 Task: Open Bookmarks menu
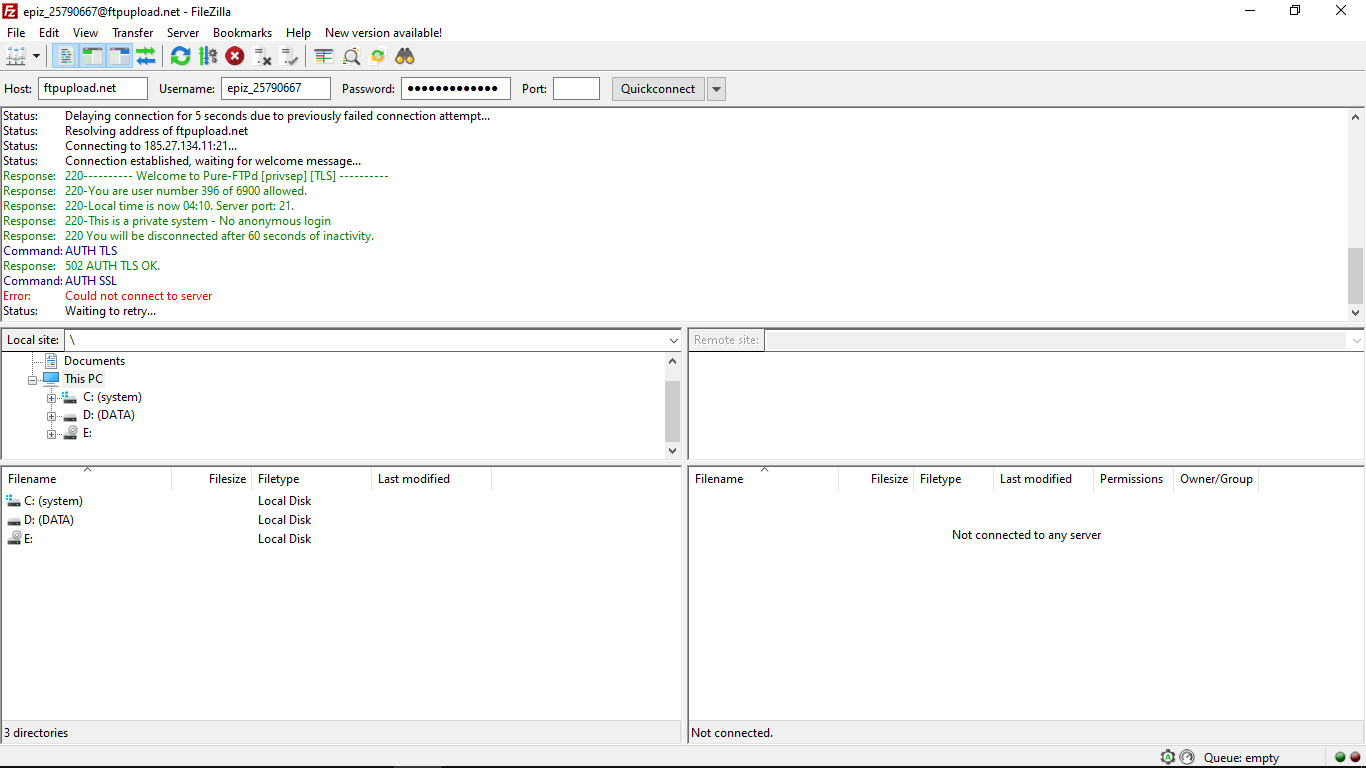243,33
